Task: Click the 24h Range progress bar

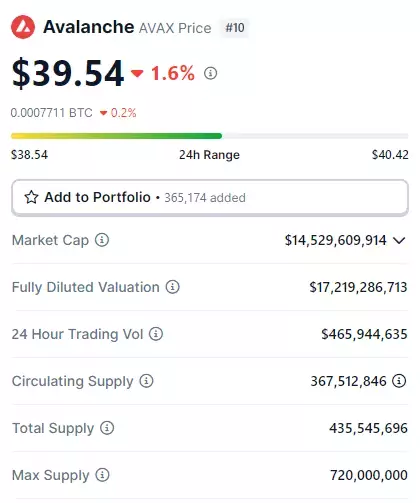Action: coord(210,136)
